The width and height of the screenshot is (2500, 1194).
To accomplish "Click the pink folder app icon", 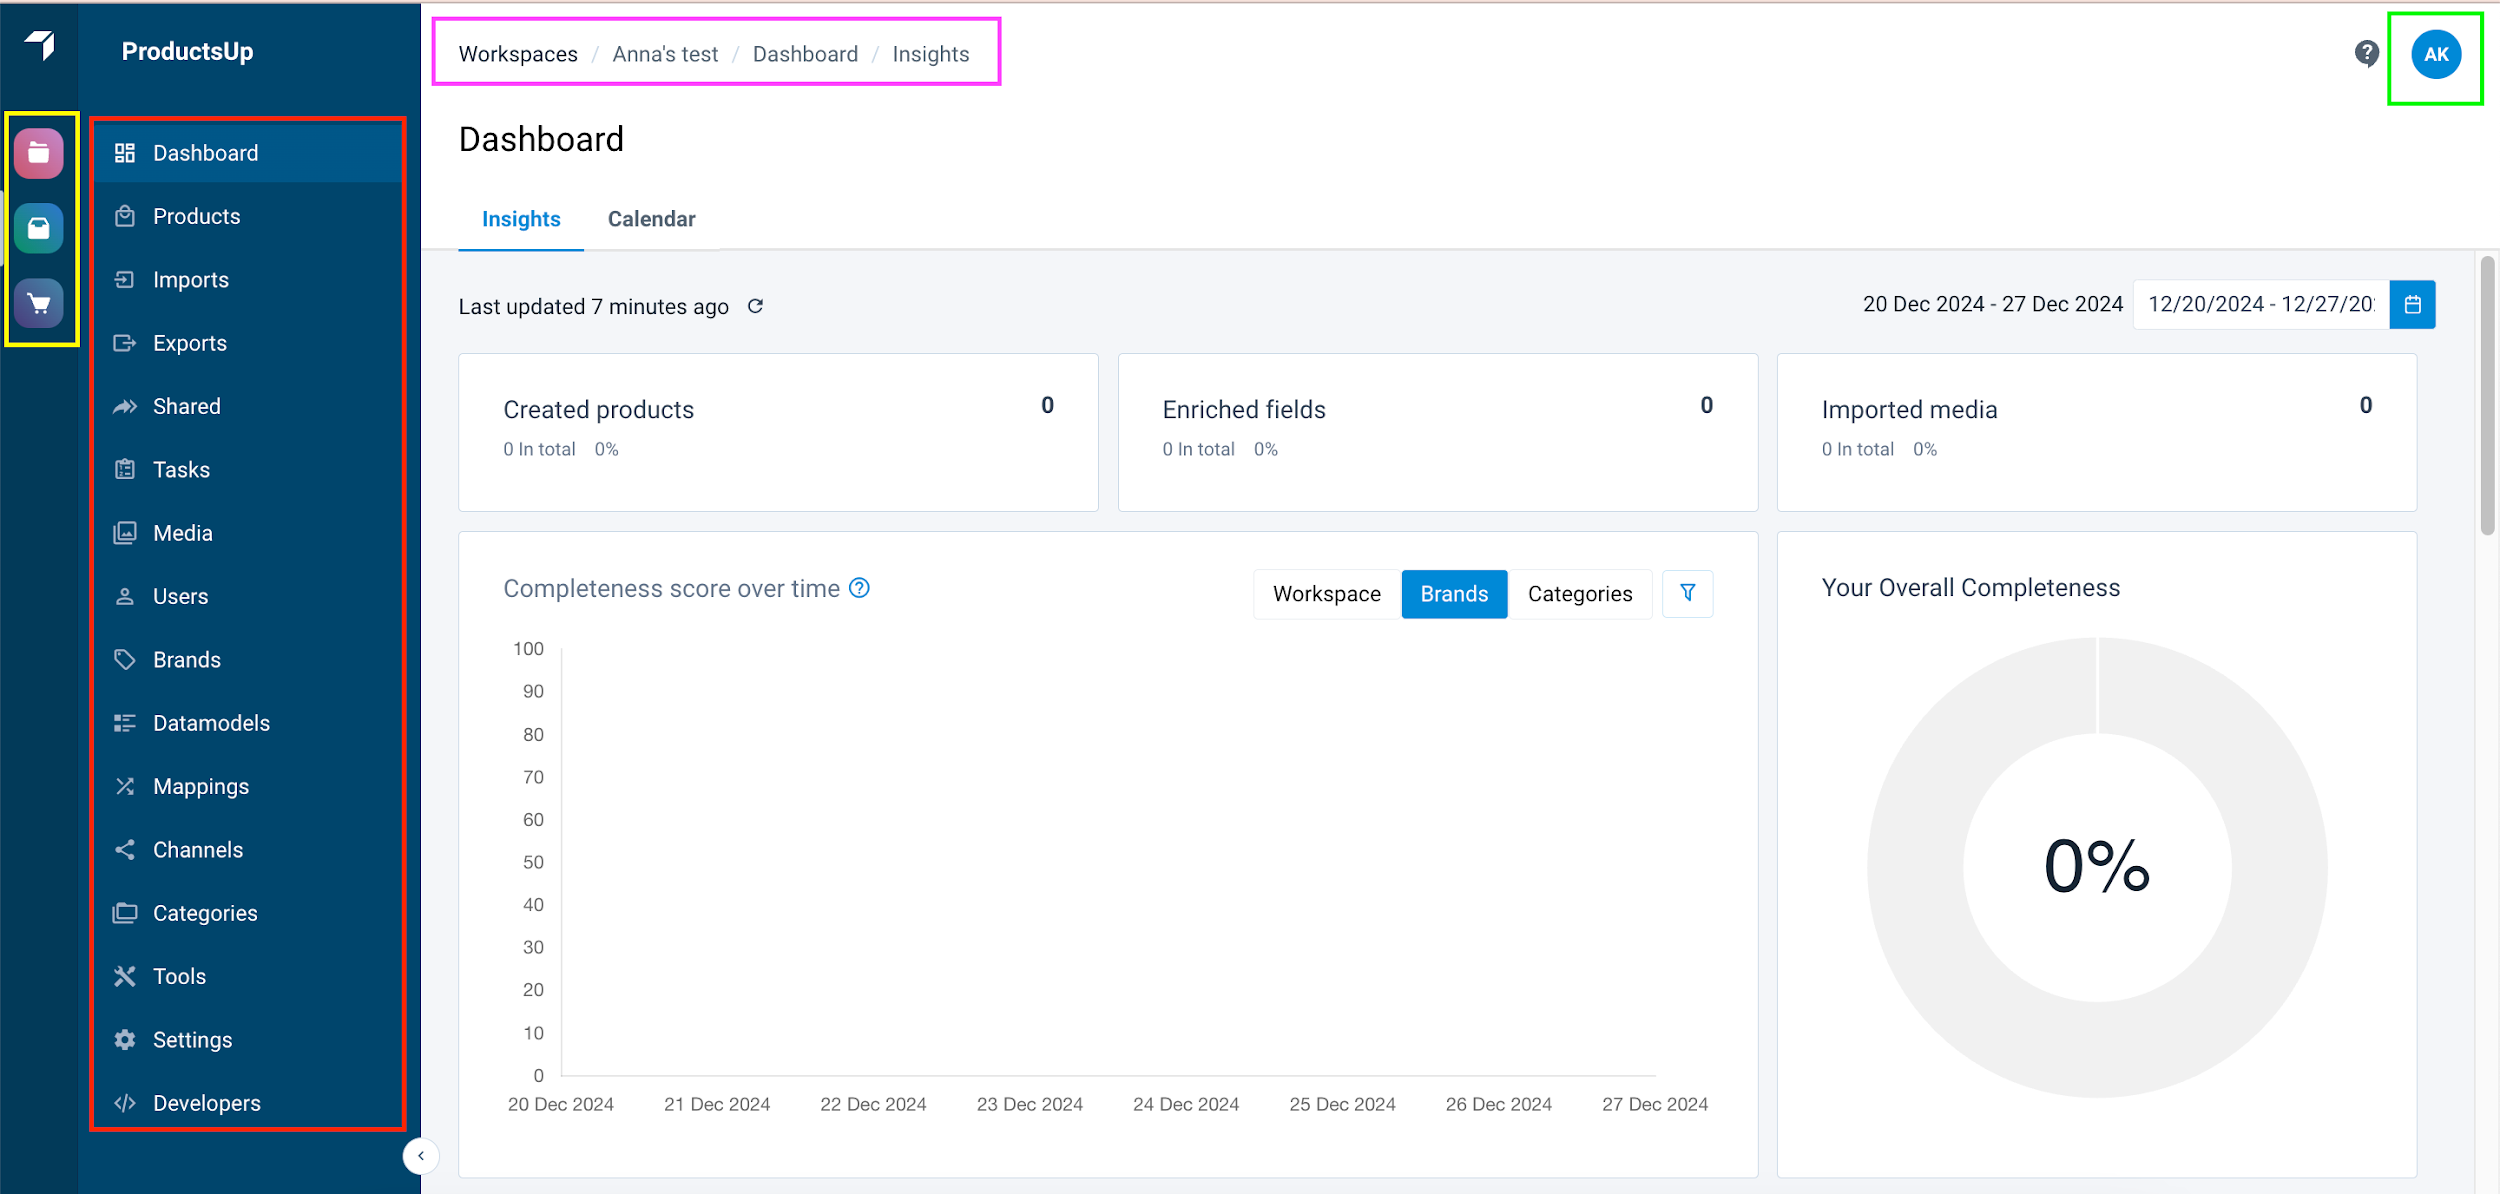I will point(39,153).
